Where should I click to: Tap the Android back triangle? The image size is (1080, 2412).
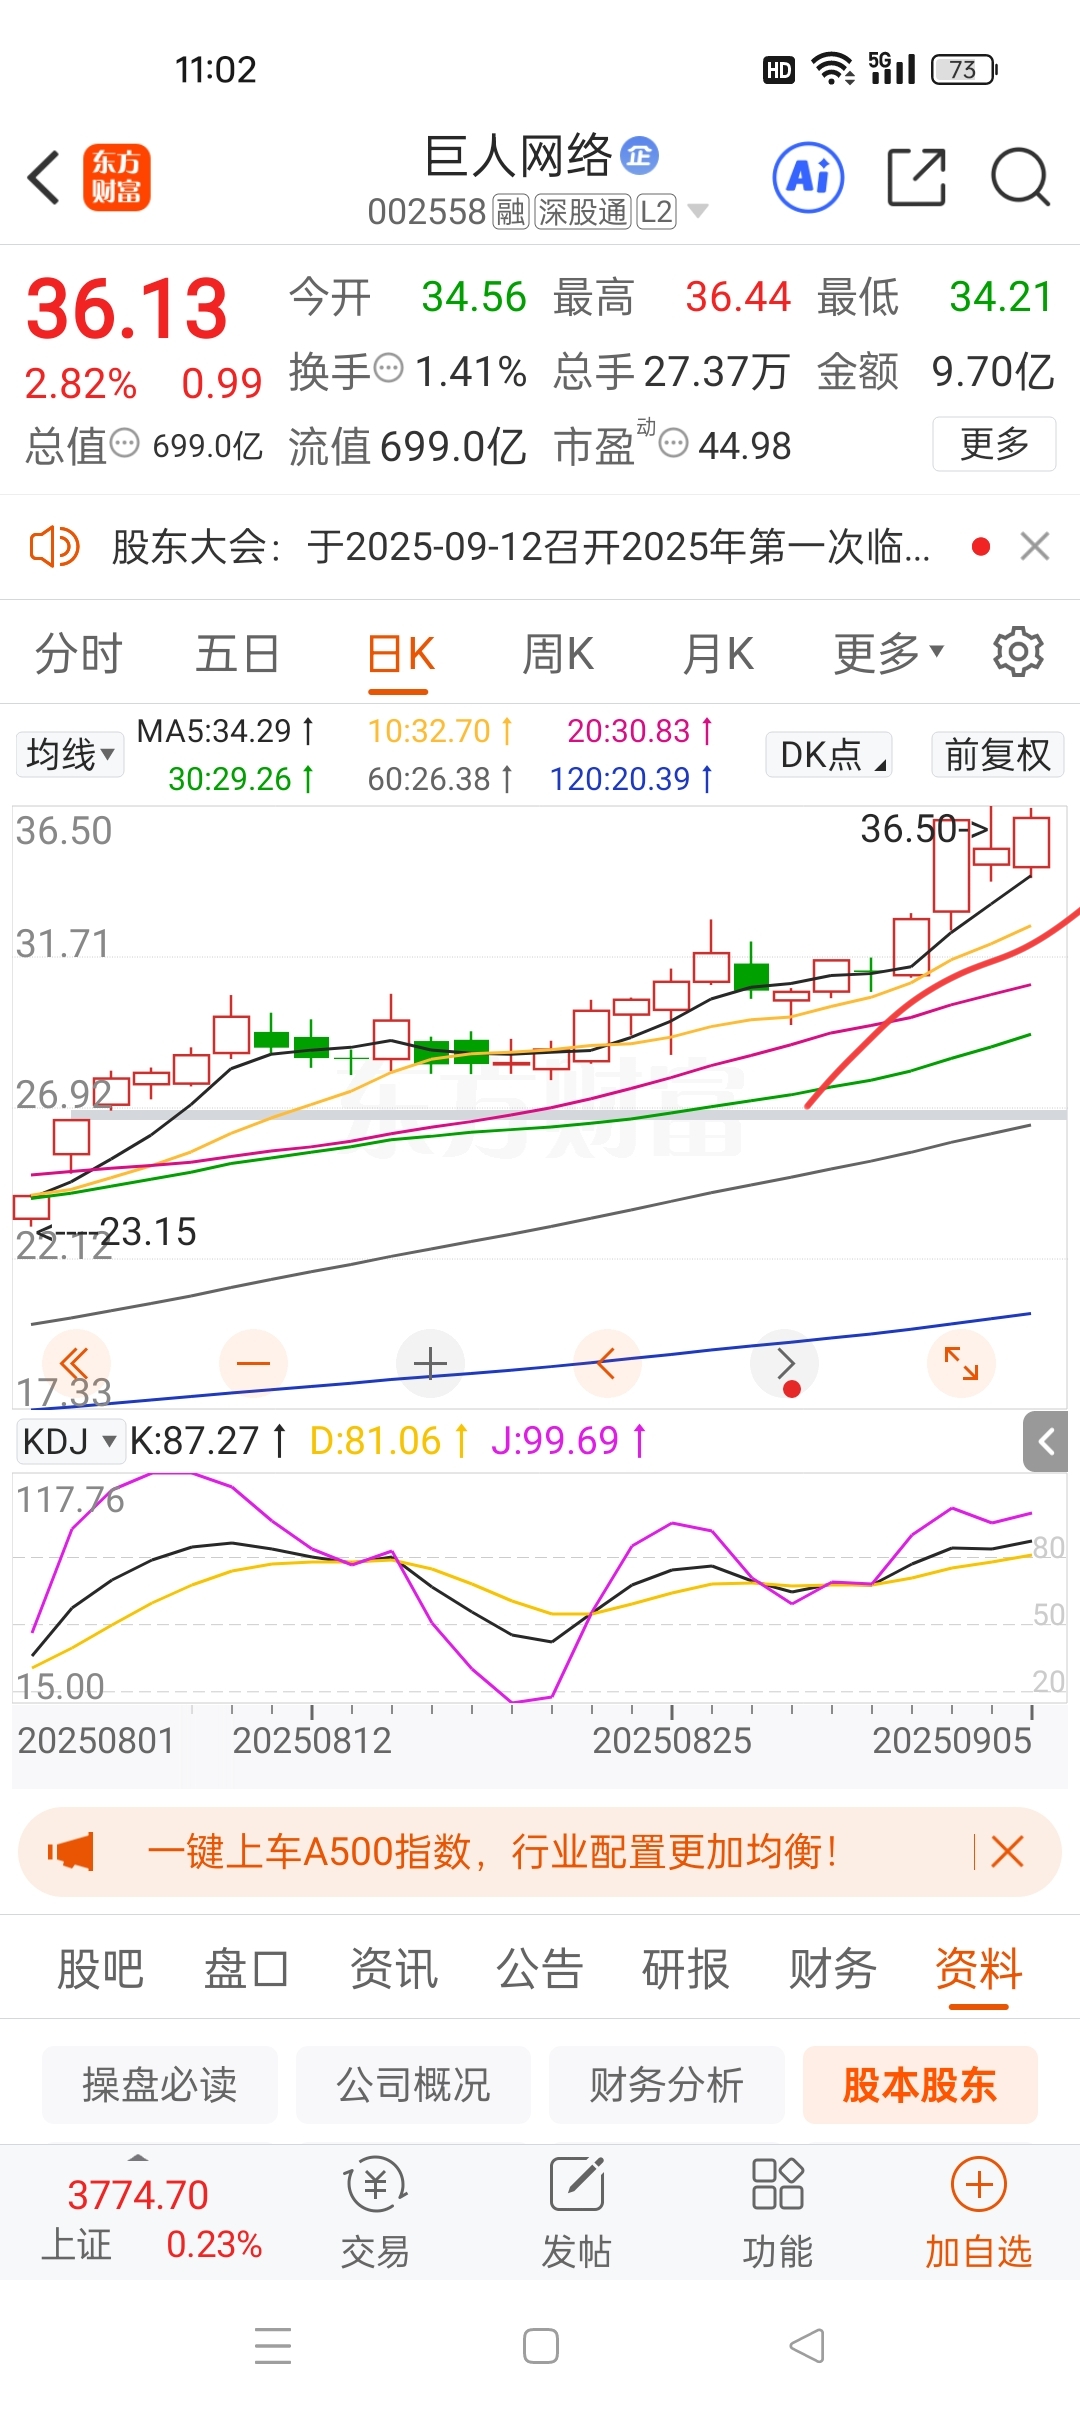pyautogui.click(x=807, y=2346)
